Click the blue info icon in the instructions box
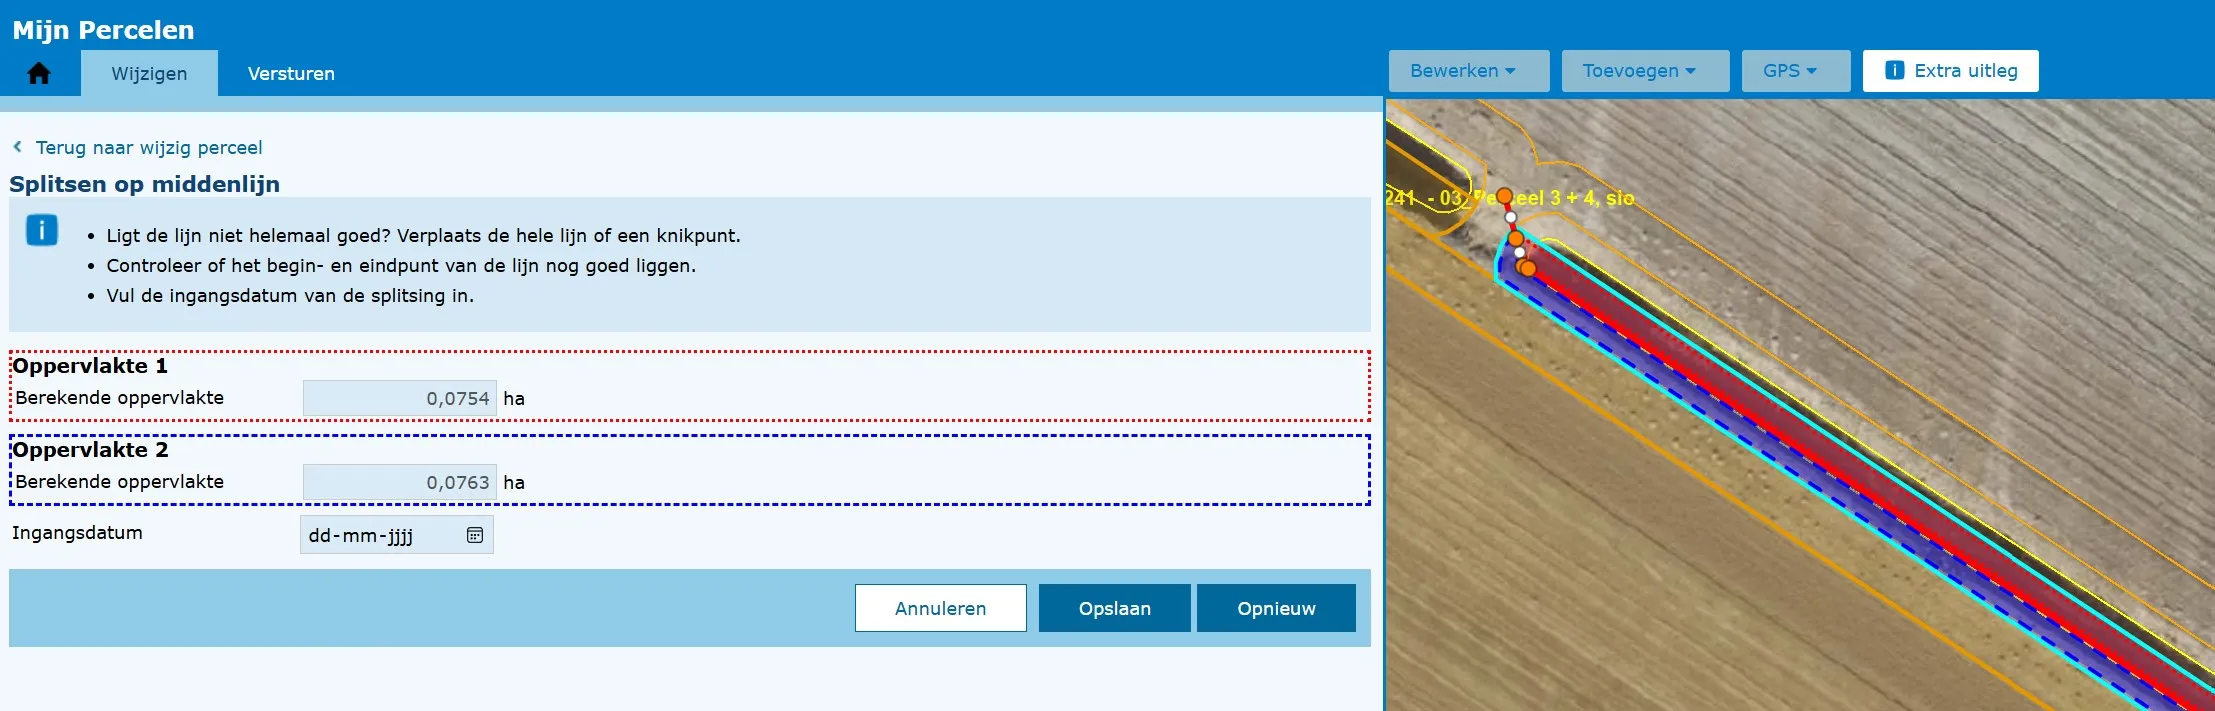The width and height of the screenshot is (2215, 711). pos(41,231)
